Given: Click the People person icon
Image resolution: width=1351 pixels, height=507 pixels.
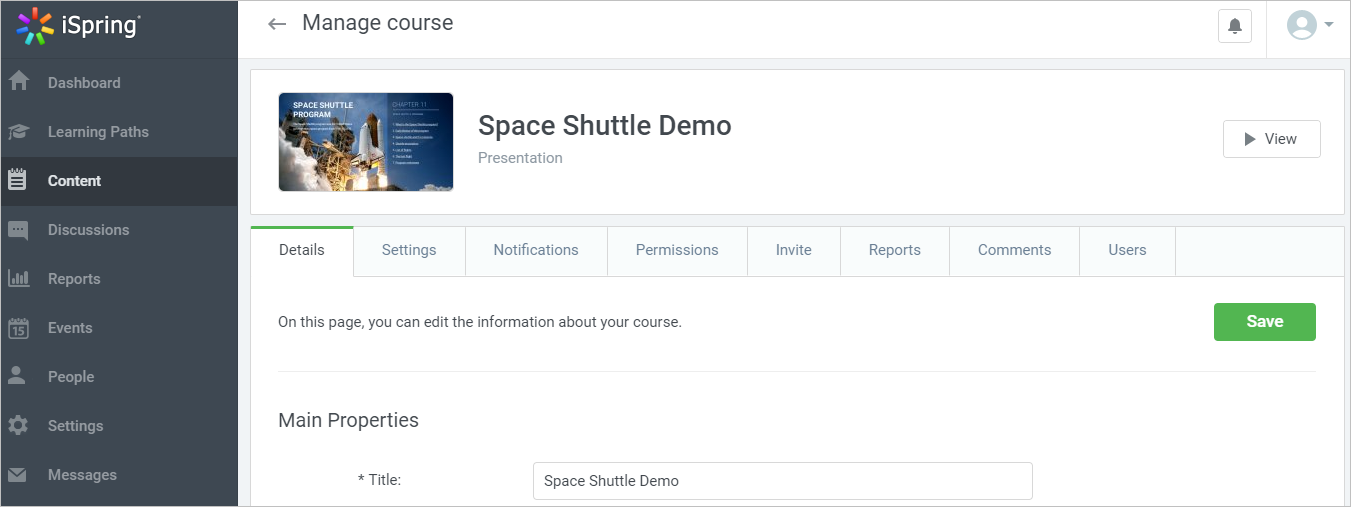Looking at the screenshot, I should 18,376.
